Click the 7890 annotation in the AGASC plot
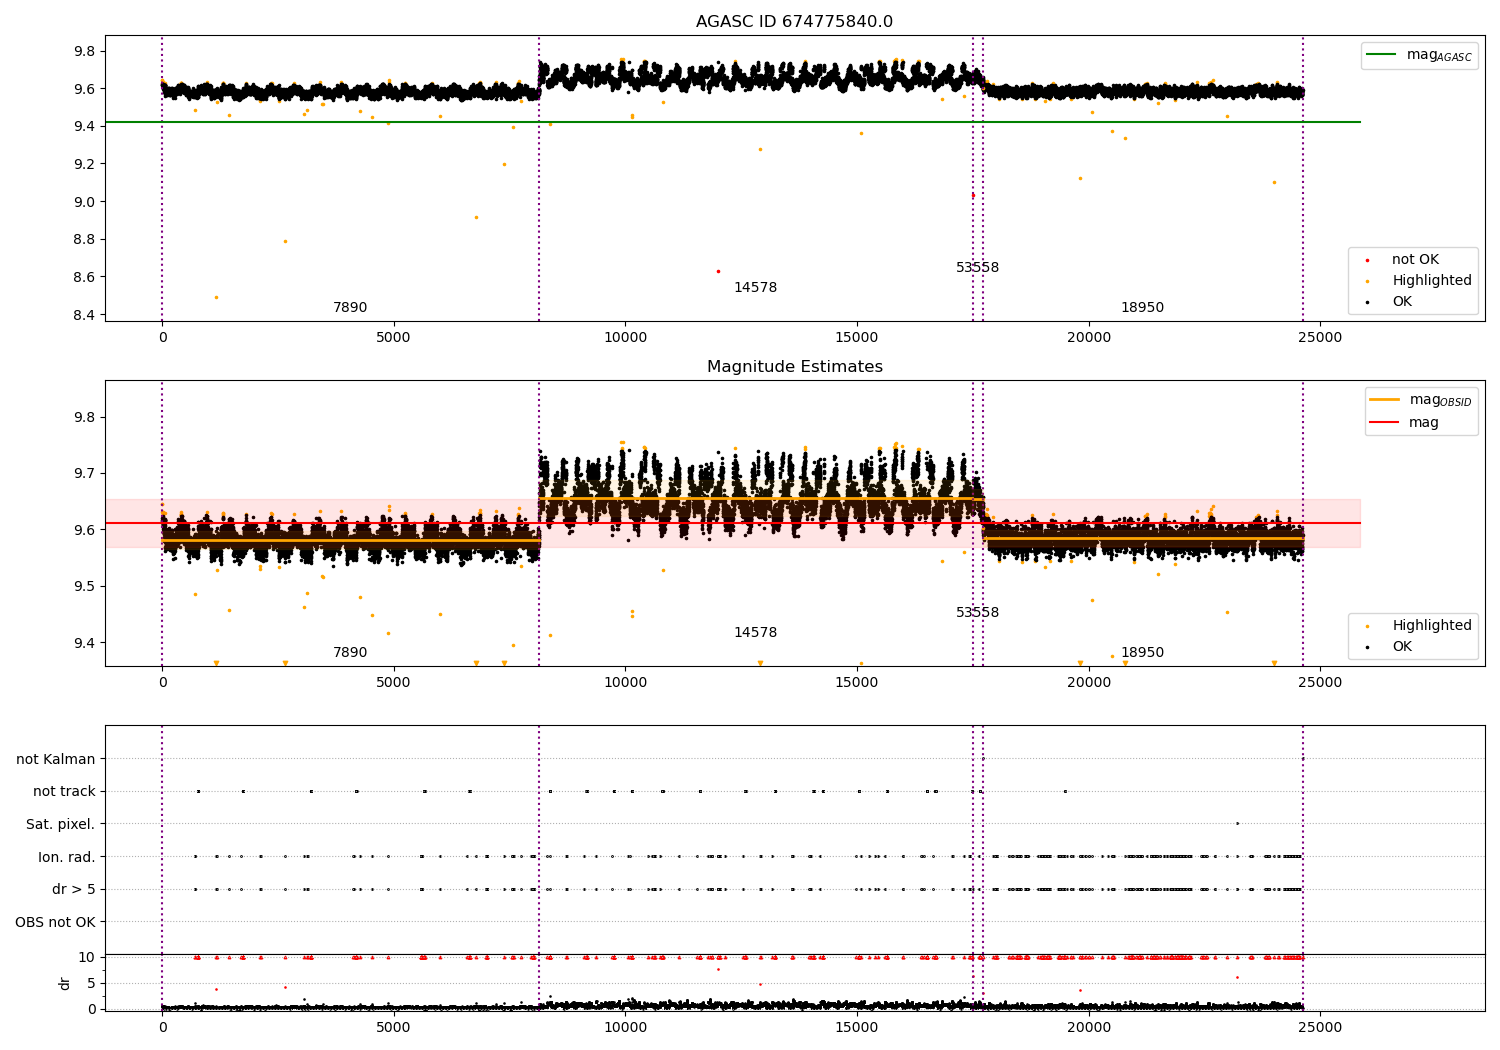 tap(350, 308)
